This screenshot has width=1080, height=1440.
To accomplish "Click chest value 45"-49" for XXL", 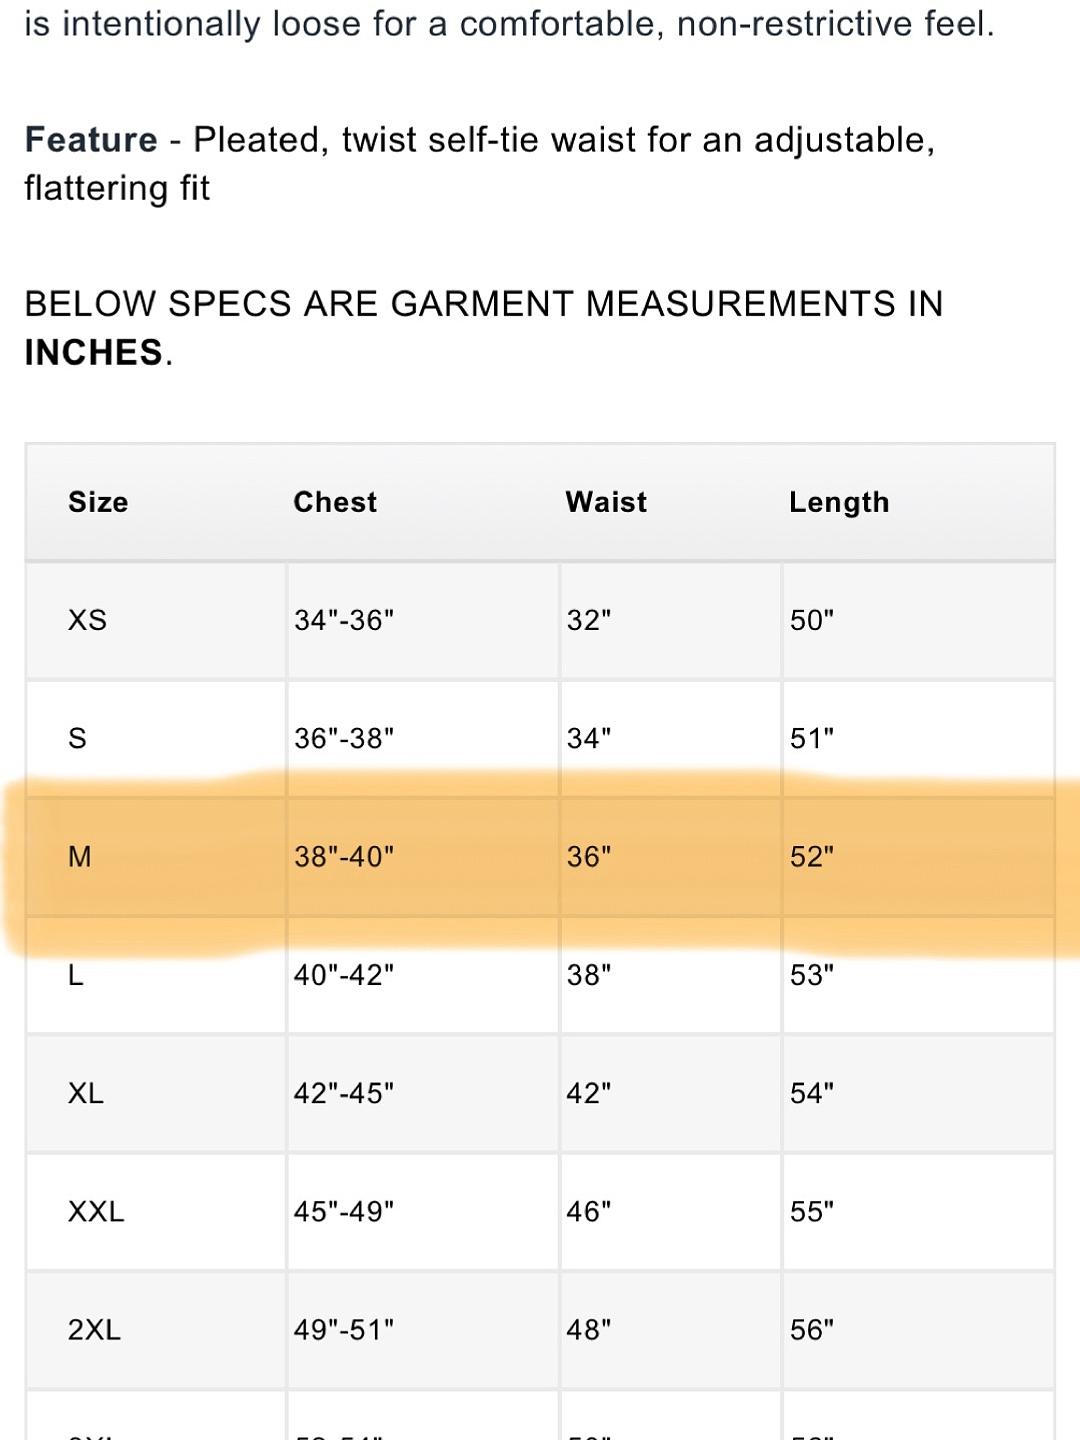I will click(x=344, y=1211).
